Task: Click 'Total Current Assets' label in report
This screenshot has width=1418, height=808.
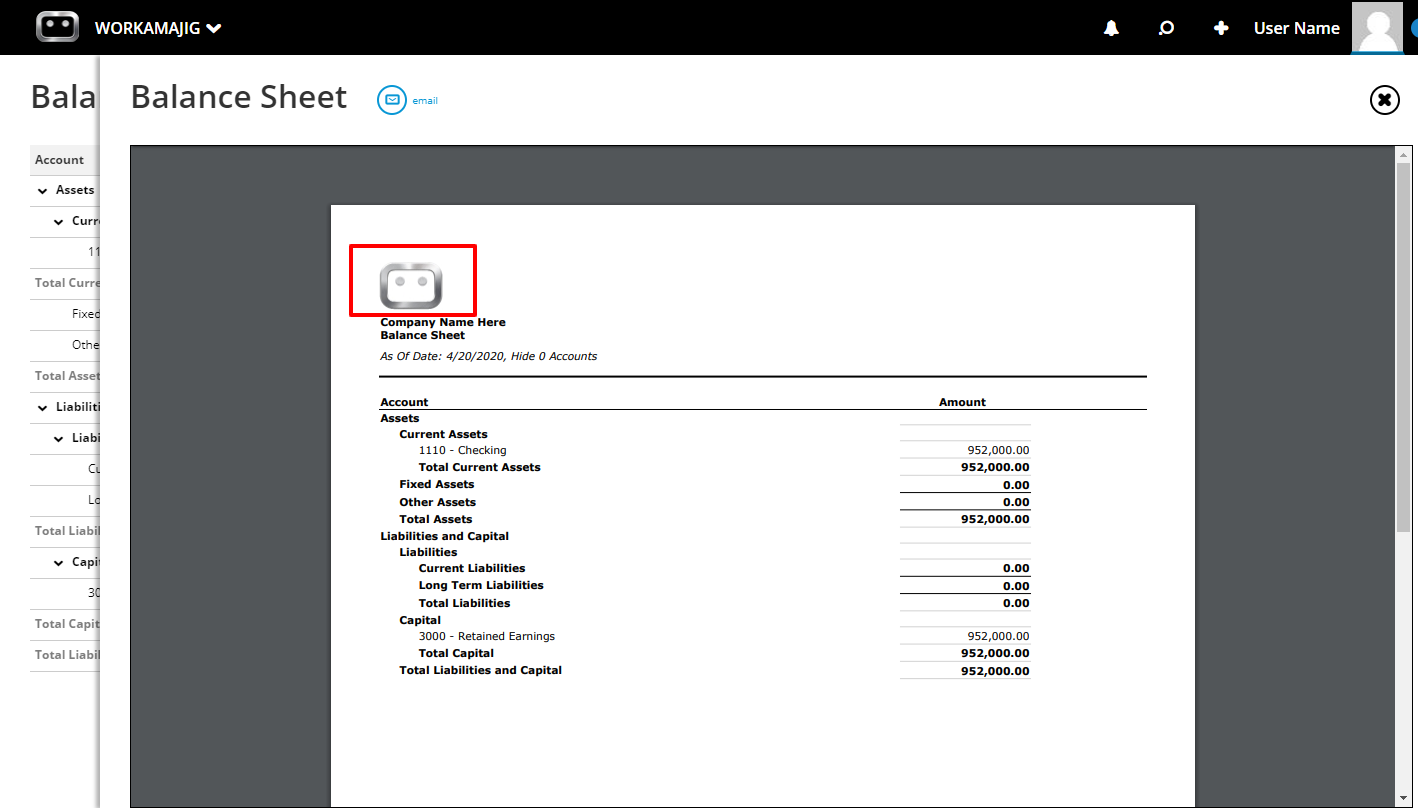Action: [479, 467]
